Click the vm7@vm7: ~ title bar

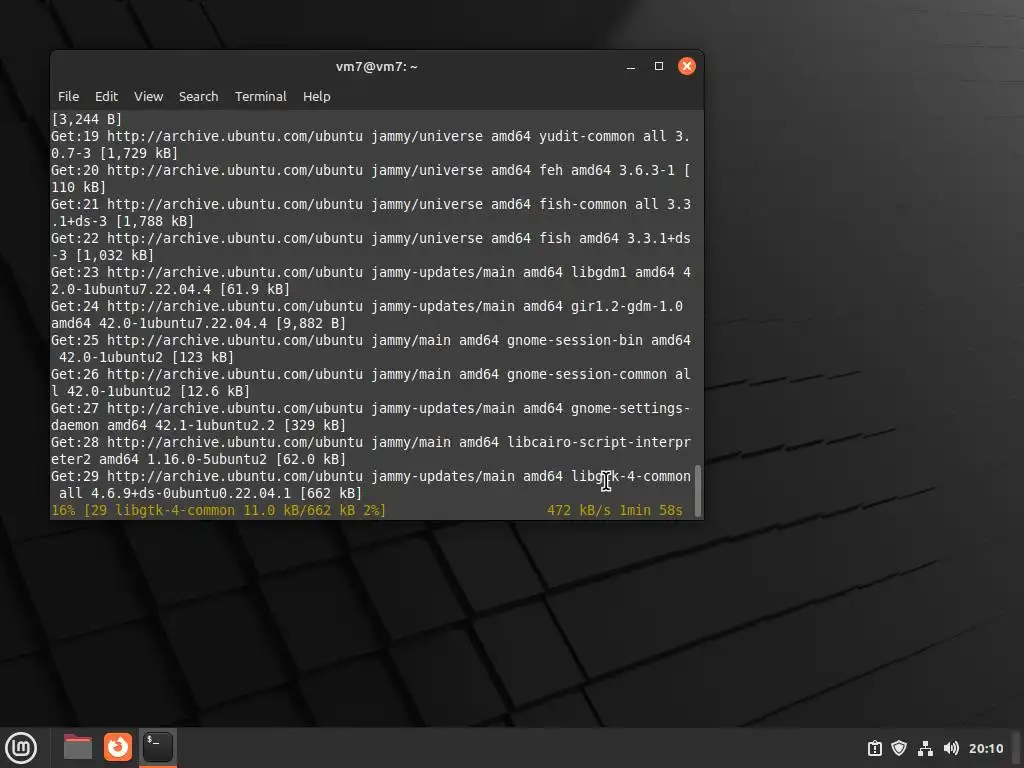pos(377,67)
